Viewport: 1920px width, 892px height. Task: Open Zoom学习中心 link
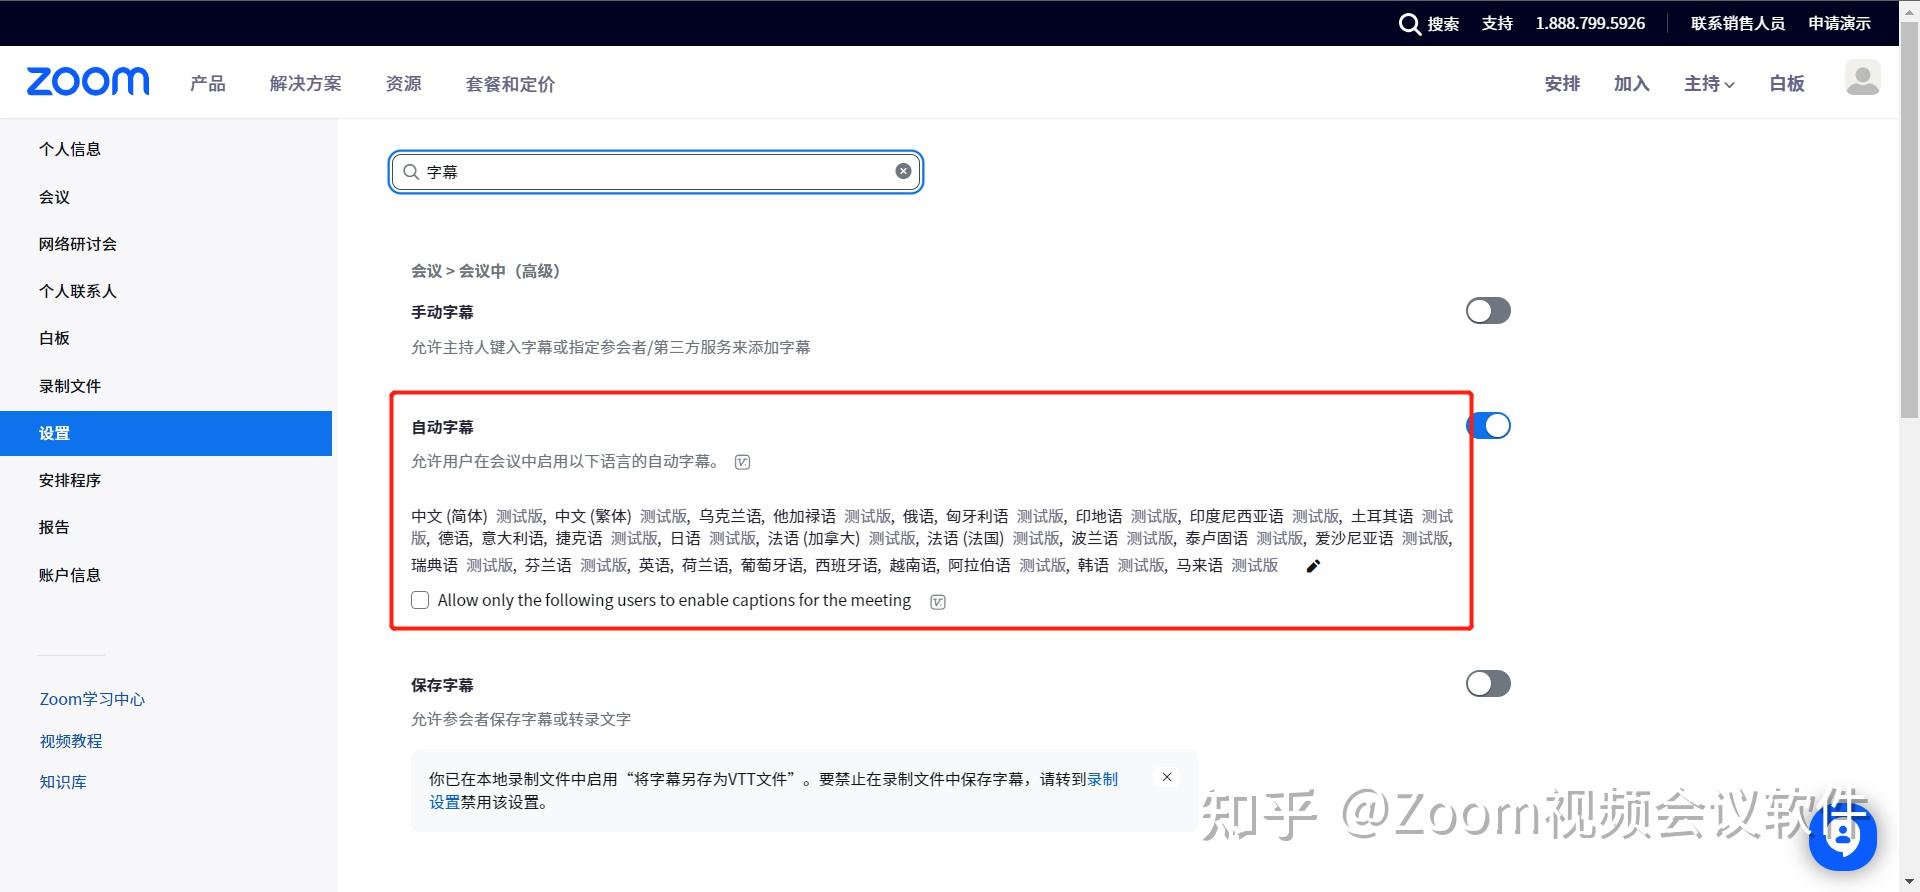click(92, 699)
